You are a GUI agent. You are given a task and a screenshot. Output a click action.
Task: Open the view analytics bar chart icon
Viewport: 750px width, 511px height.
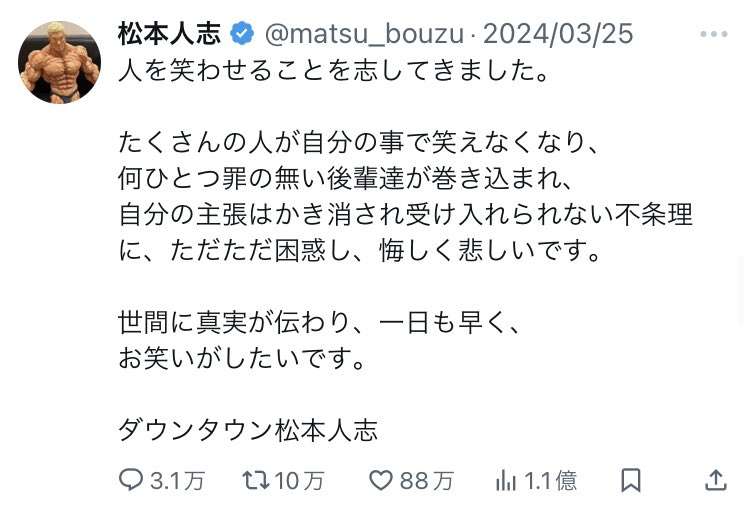[x=506, y=480]
